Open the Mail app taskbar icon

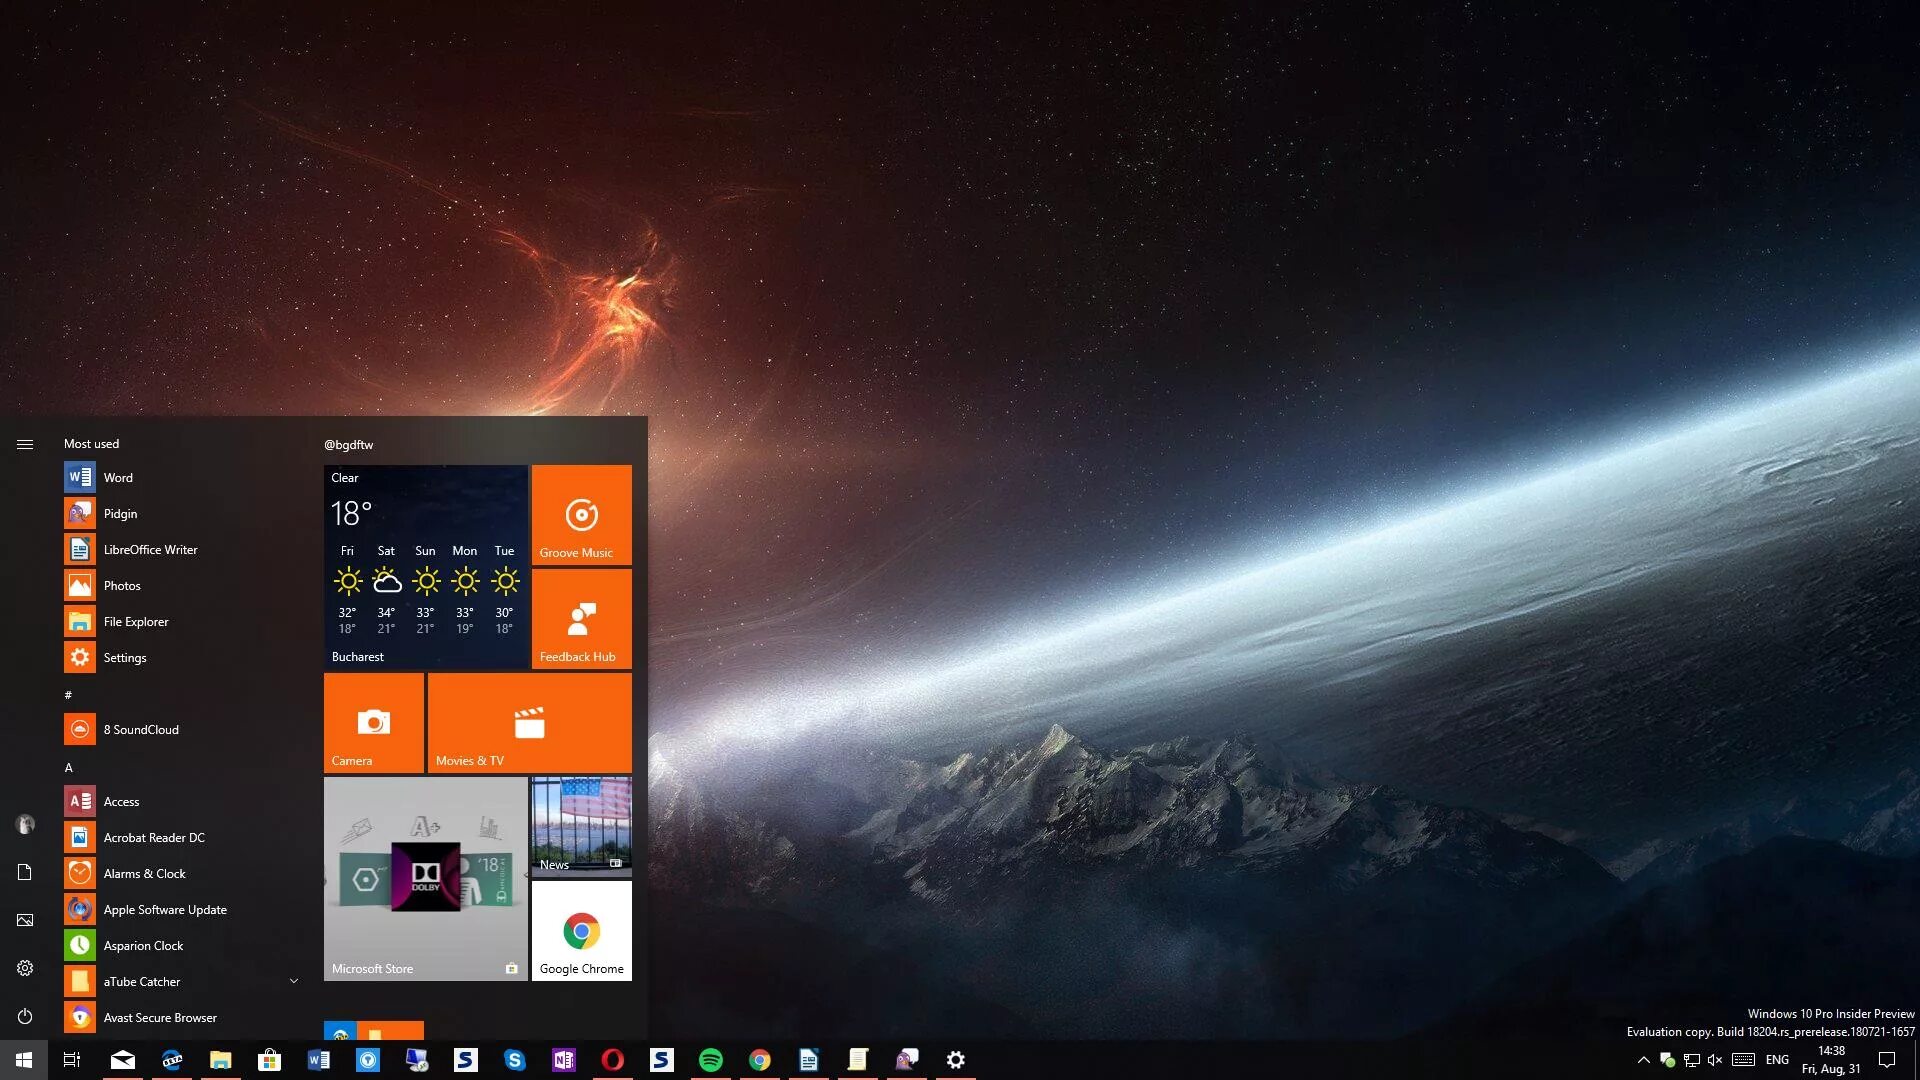123,1060
